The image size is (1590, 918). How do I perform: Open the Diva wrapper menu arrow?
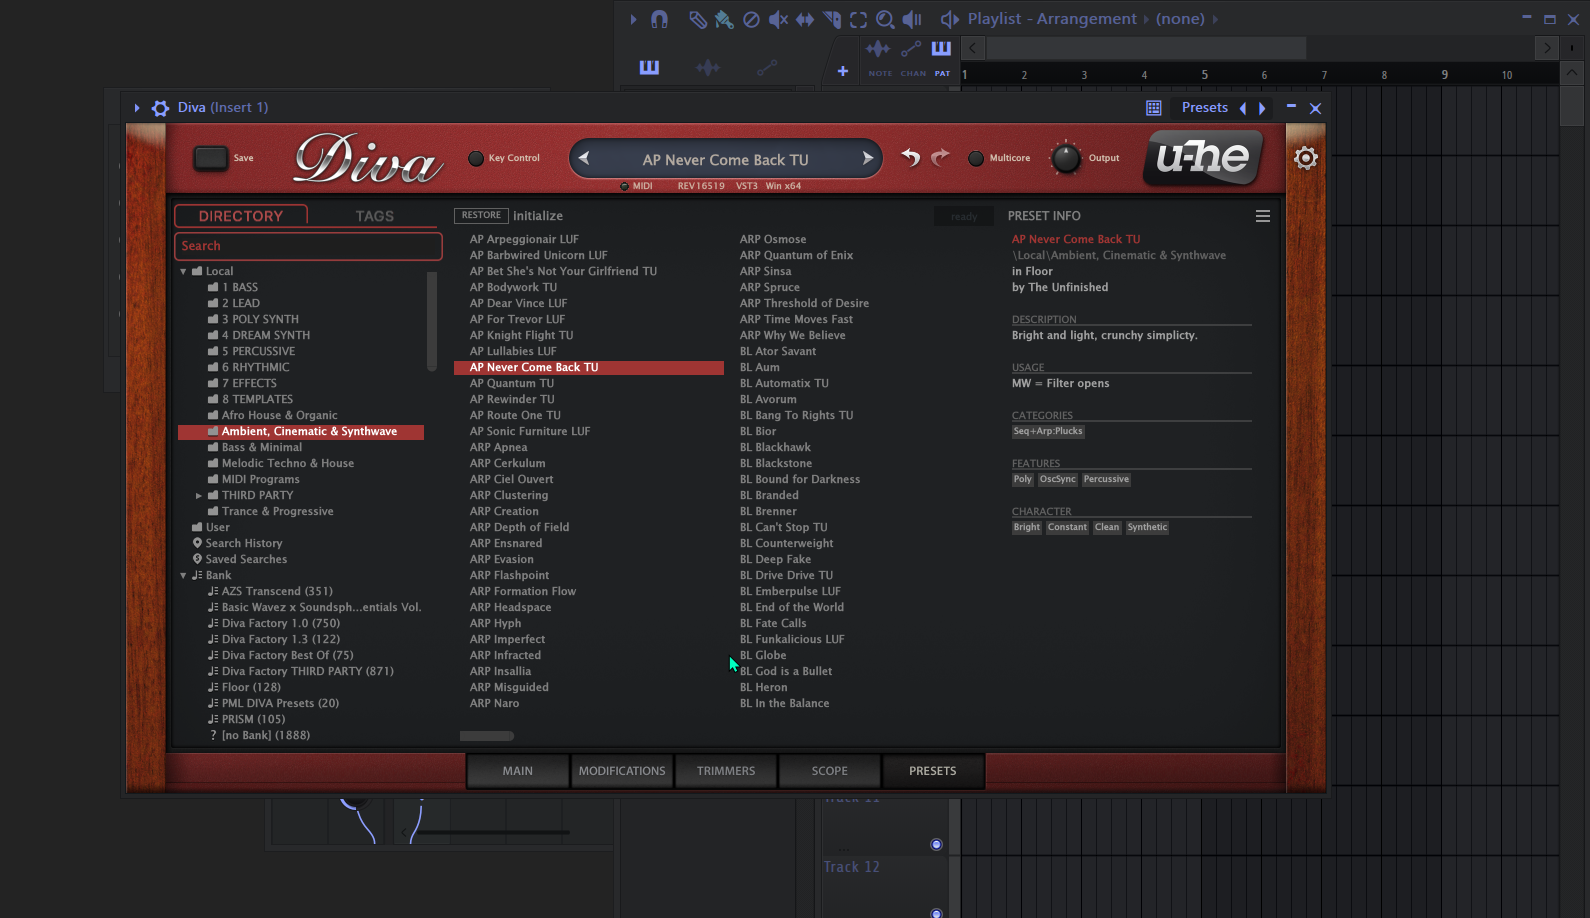(x=137, y=108)
